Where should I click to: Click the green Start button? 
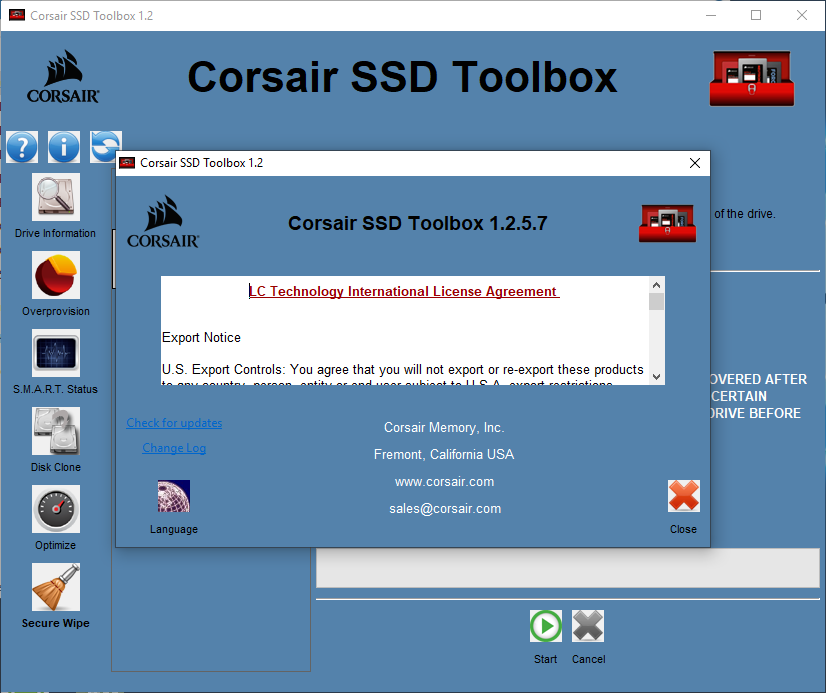pyautogui.click(x=545, y=625)
